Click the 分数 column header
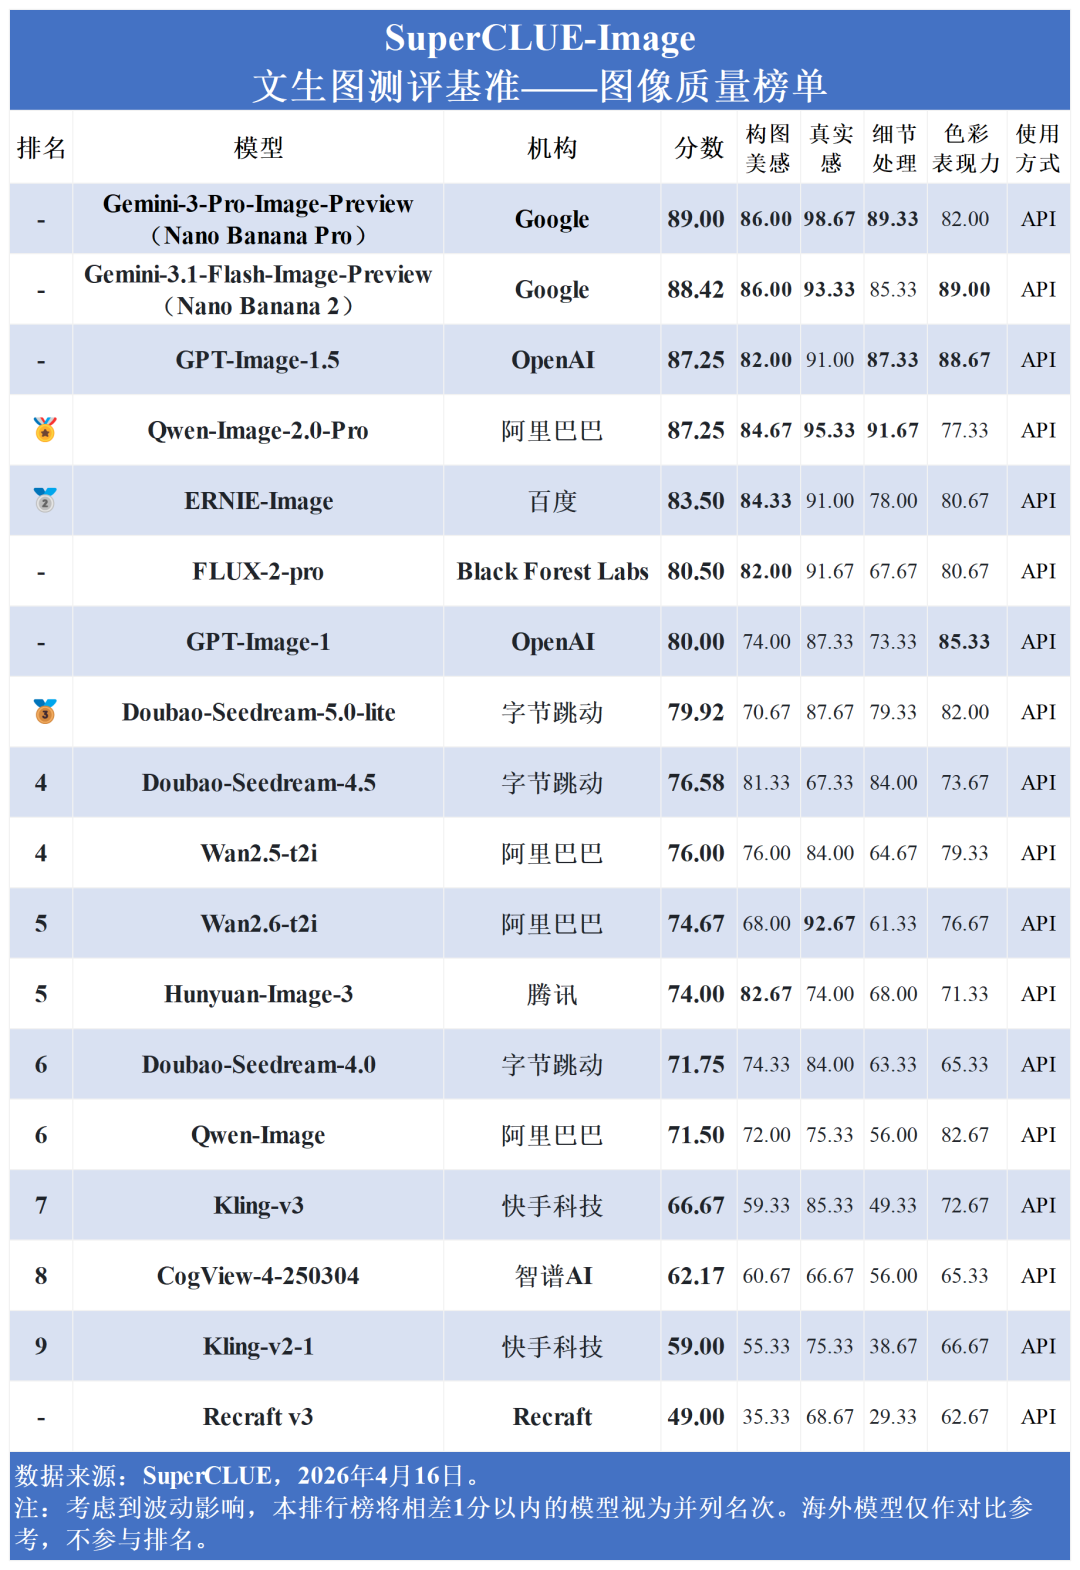This screenshot has width=1080, height=1570. point(698,148)
